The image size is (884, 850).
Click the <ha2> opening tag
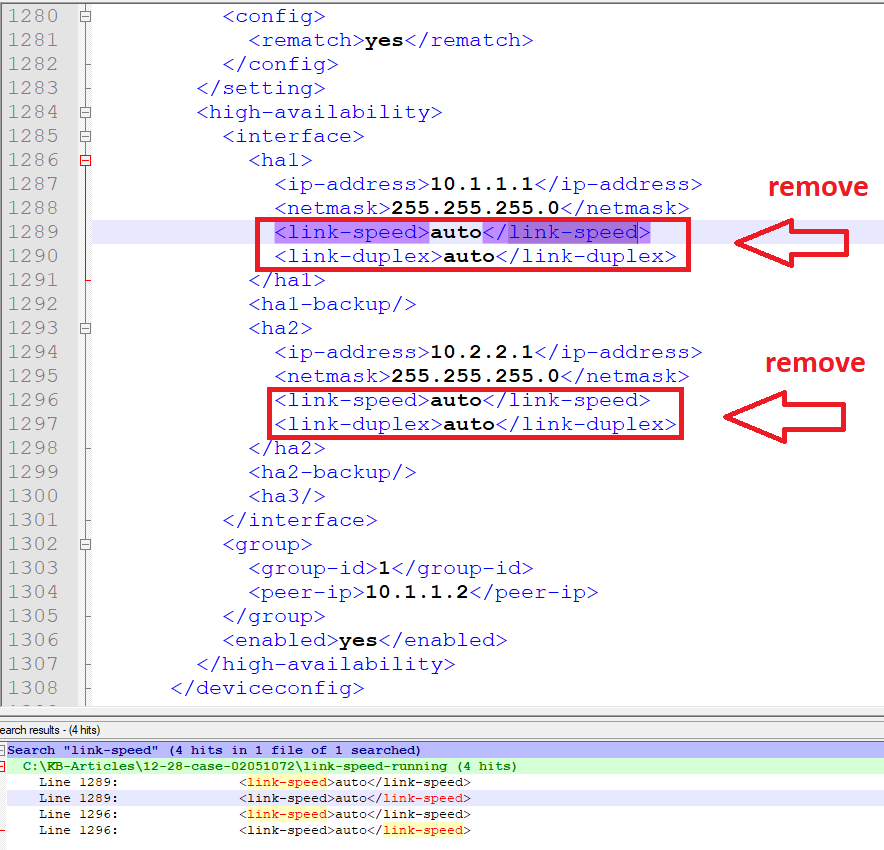pyautogui.click(x=280, y=328)
